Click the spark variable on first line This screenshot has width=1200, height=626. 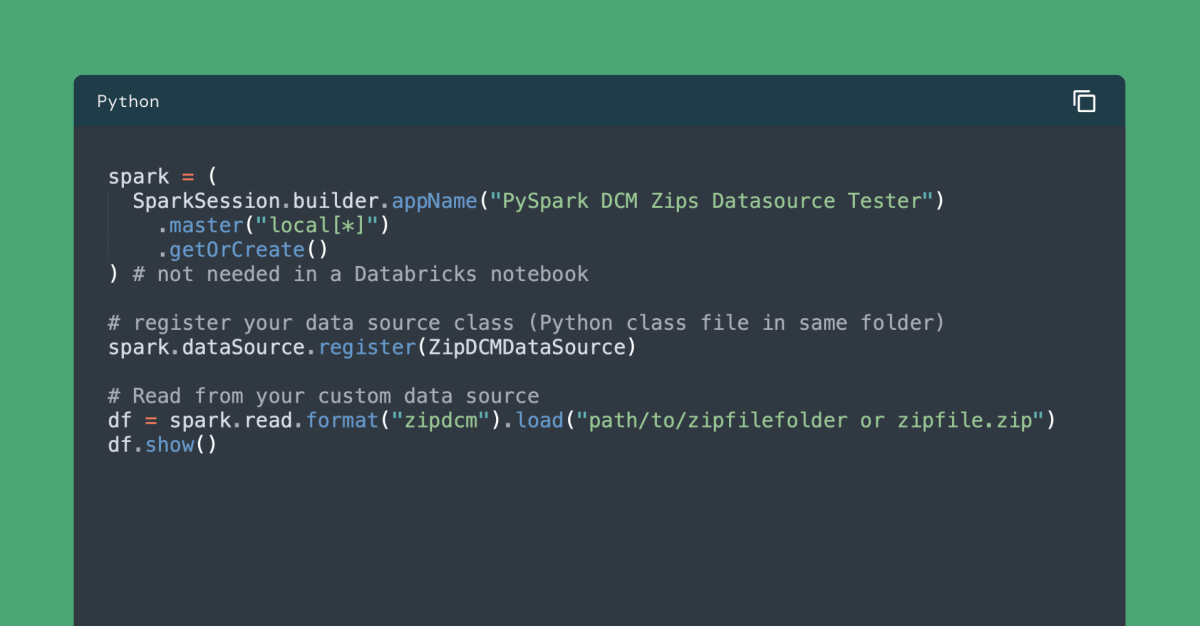point(139,177)
